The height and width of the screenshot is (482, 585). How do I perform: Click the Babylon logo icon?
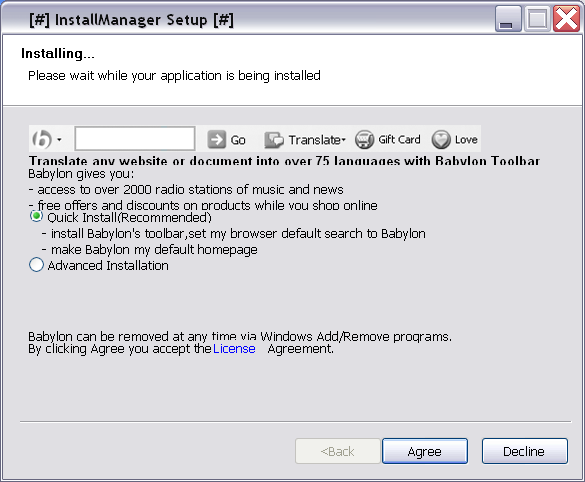click(x=42, y=140)
